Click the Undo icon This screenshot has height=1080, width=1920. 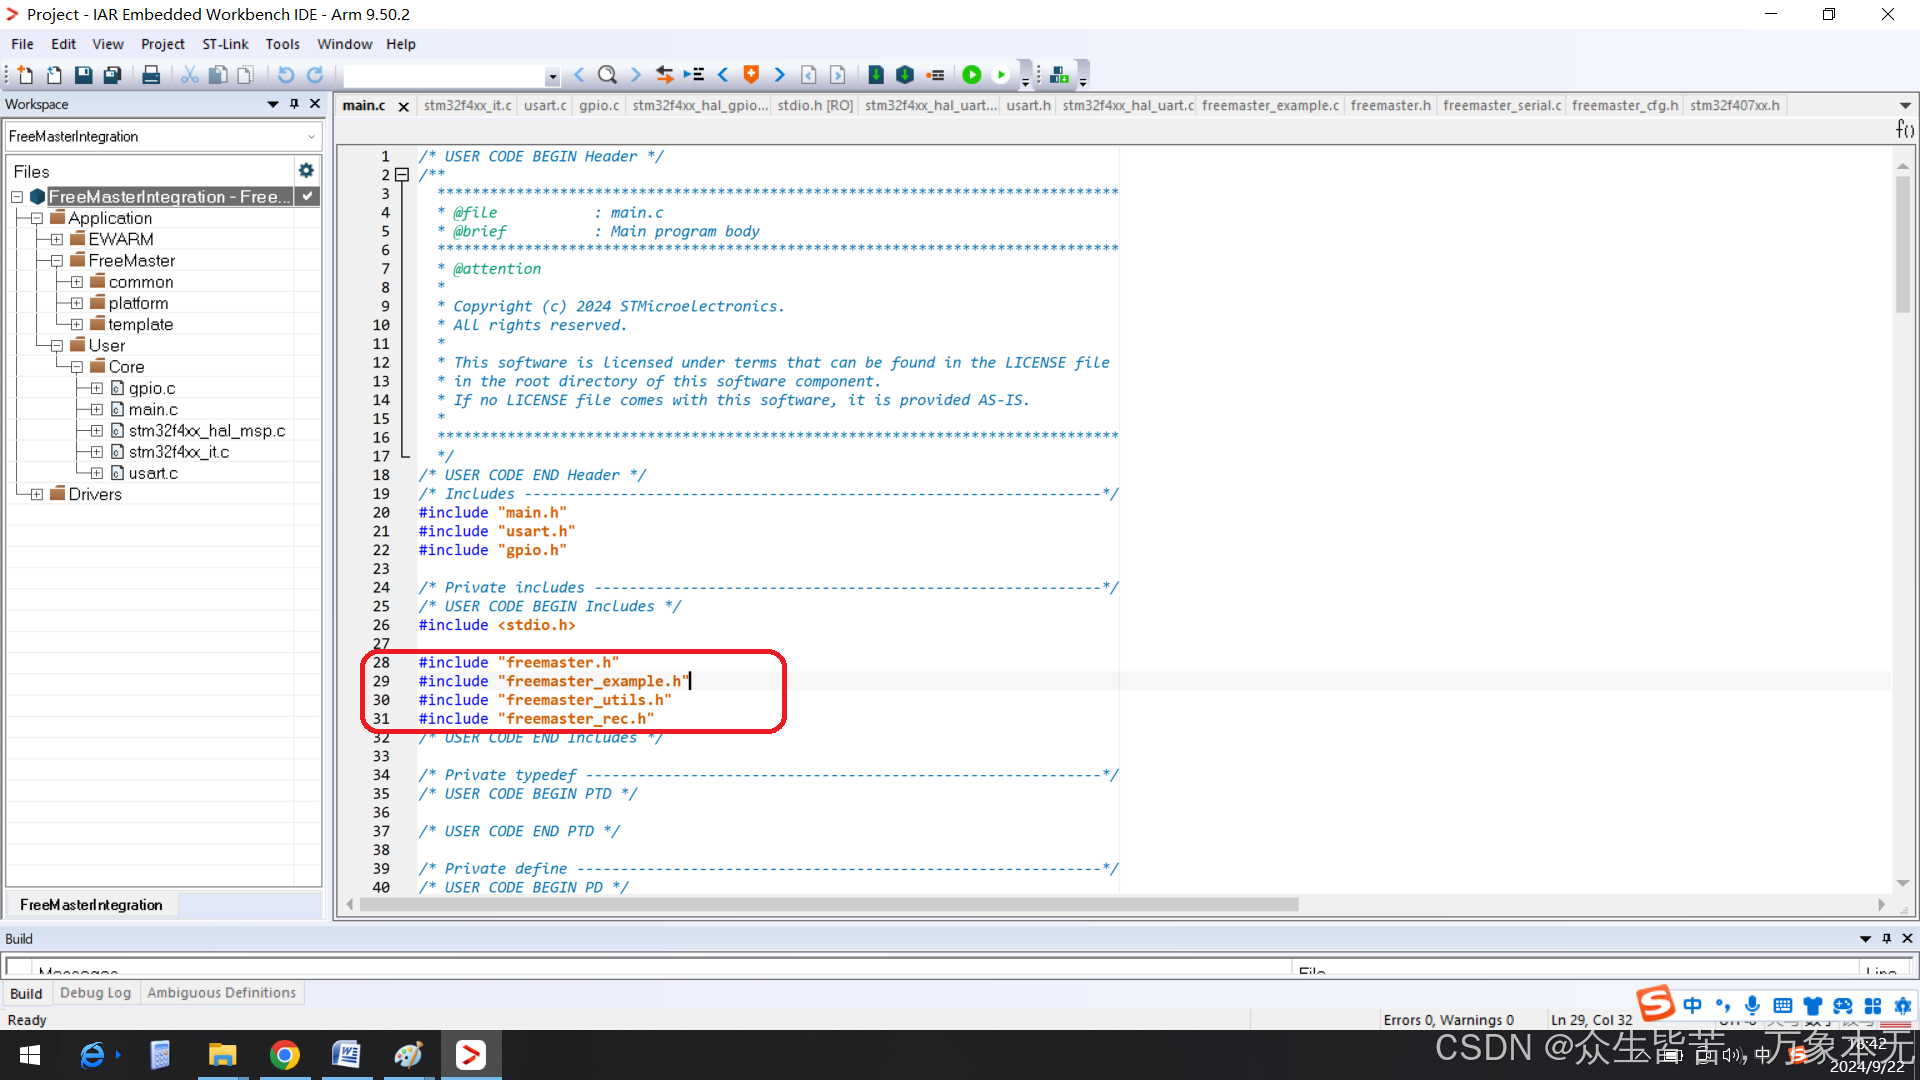click(x=287, y=74)
